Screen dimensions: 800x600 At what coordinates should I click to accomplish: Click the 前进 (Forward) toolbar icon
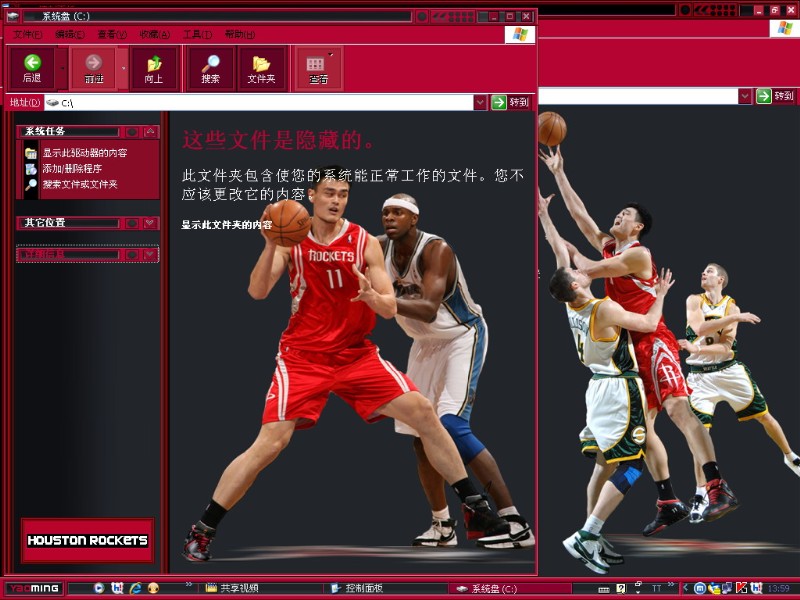tap(94, 67)
